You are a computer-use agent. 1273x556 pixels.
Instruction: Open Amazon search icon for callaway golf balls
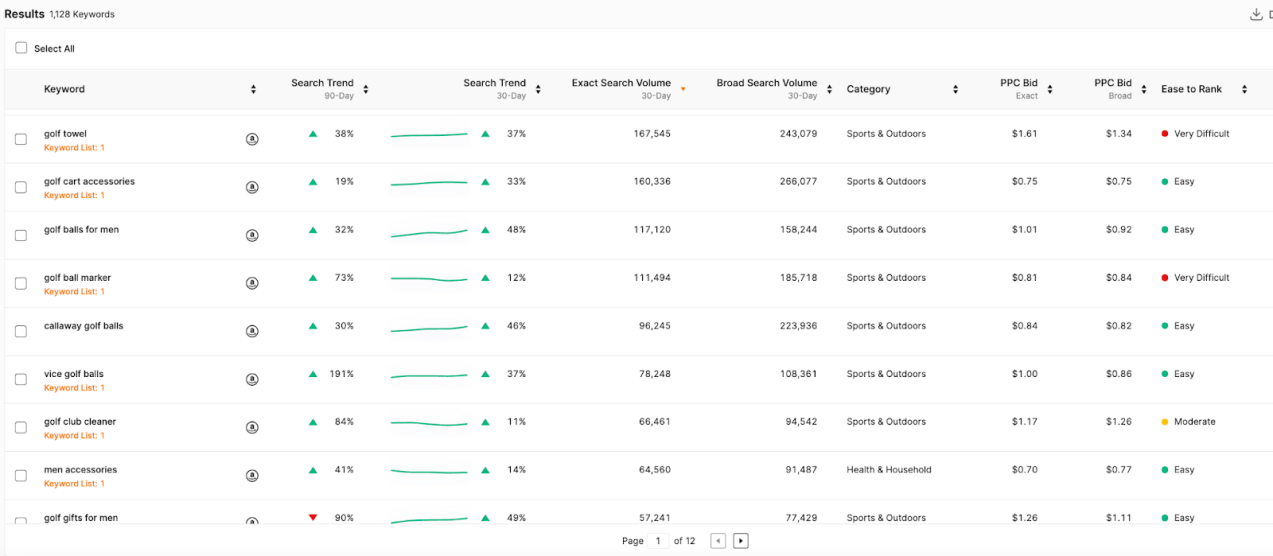point(252,331)
